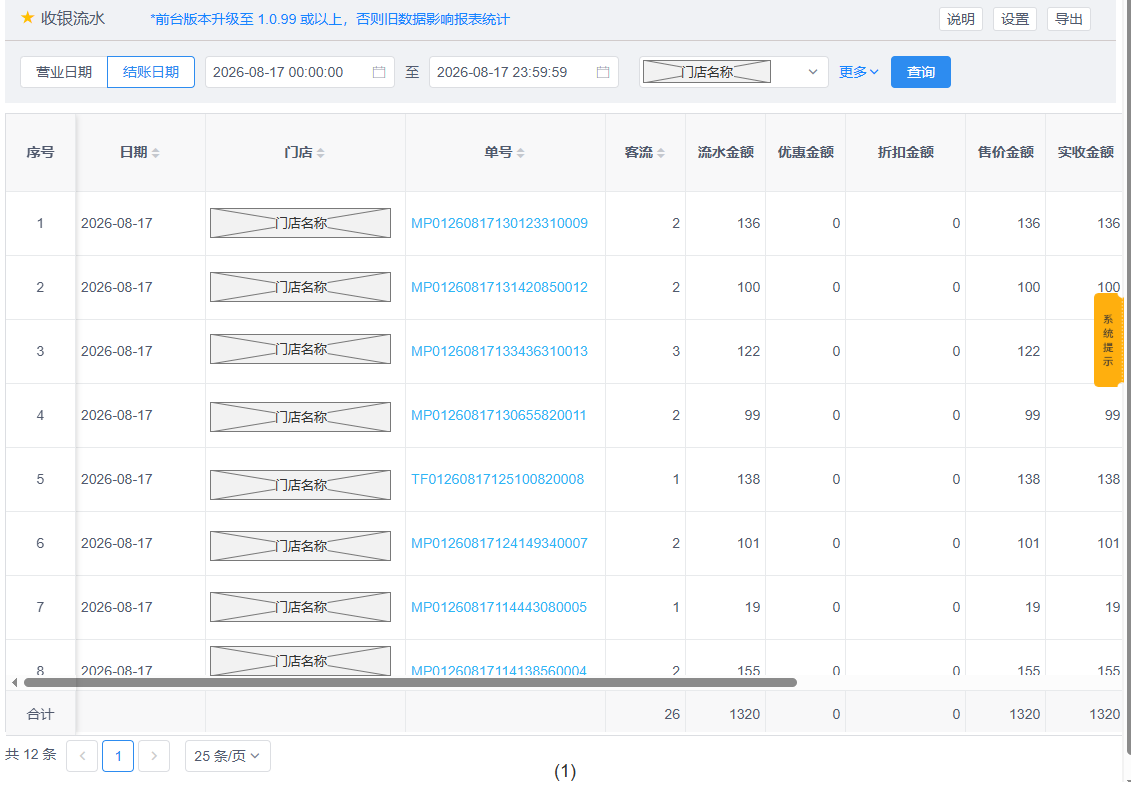Open calendar icon in start date field

click(379, 72)
